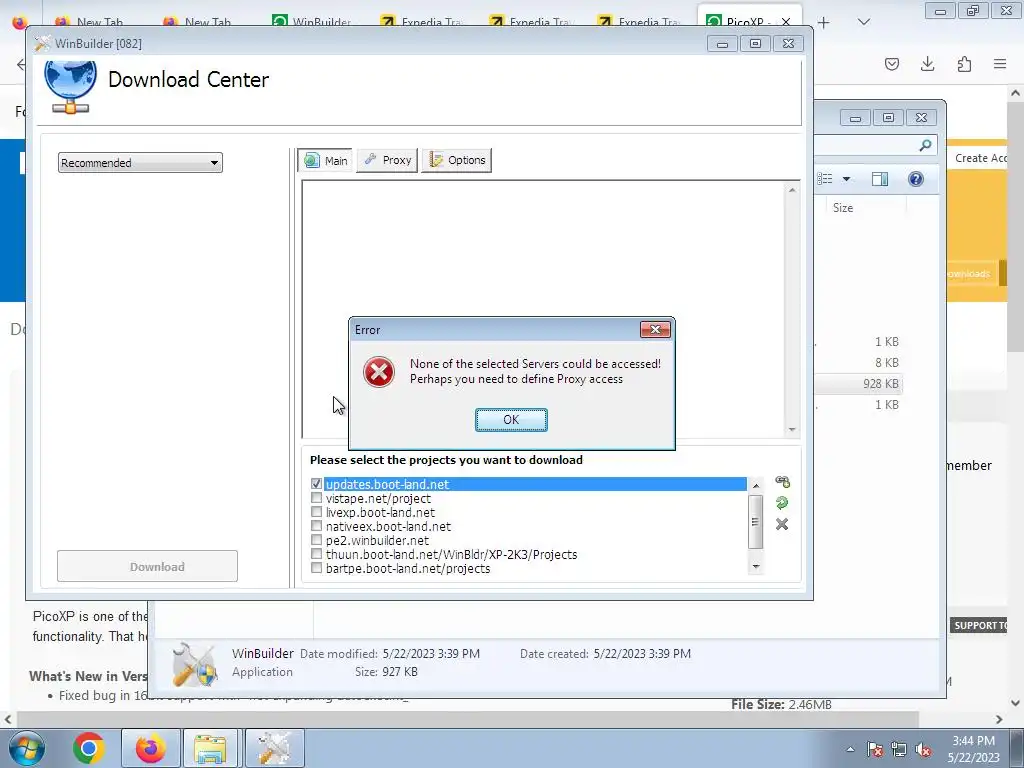Select the updates.boot-land.net server entry
Screen dimensions: 1024x768
[535, 484]
